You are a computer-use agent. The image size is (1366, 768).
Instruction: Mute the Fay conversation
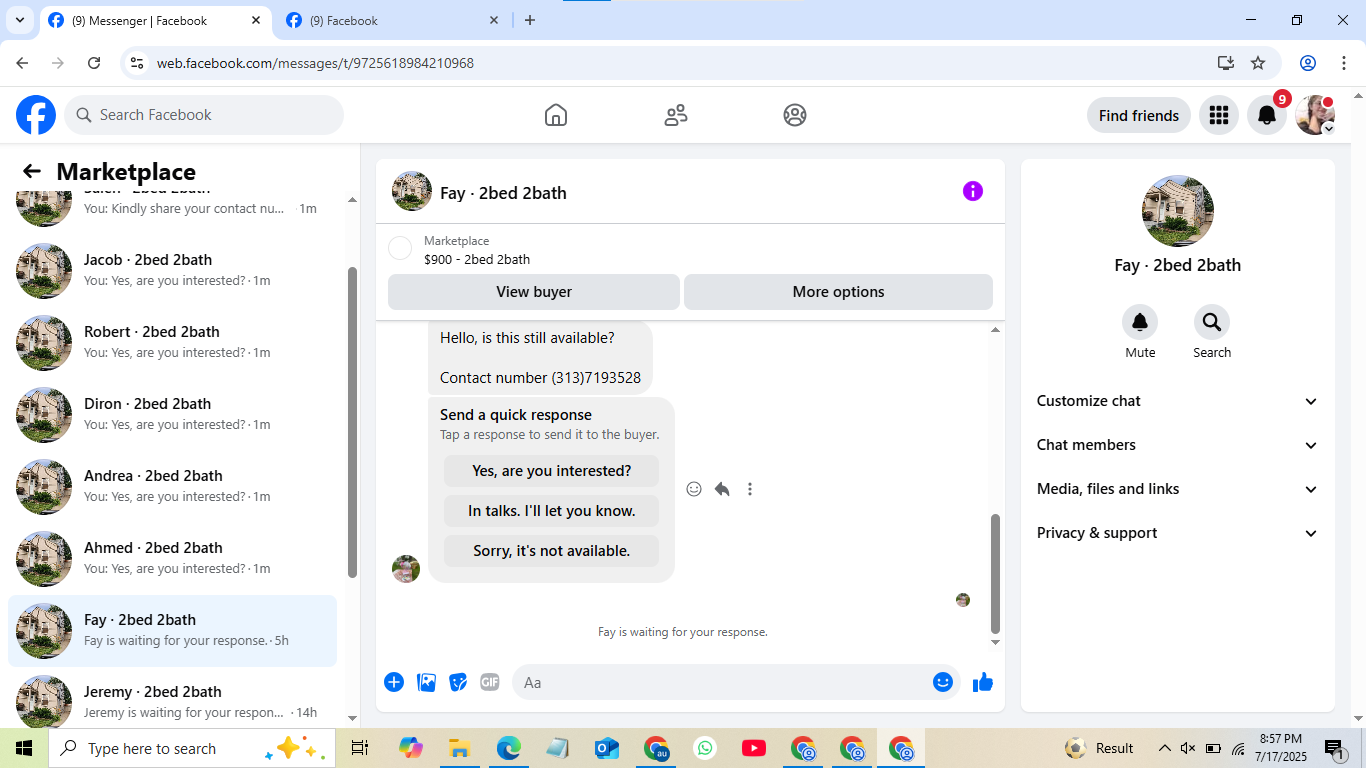pyautogui.click(x=1140, y=322)
